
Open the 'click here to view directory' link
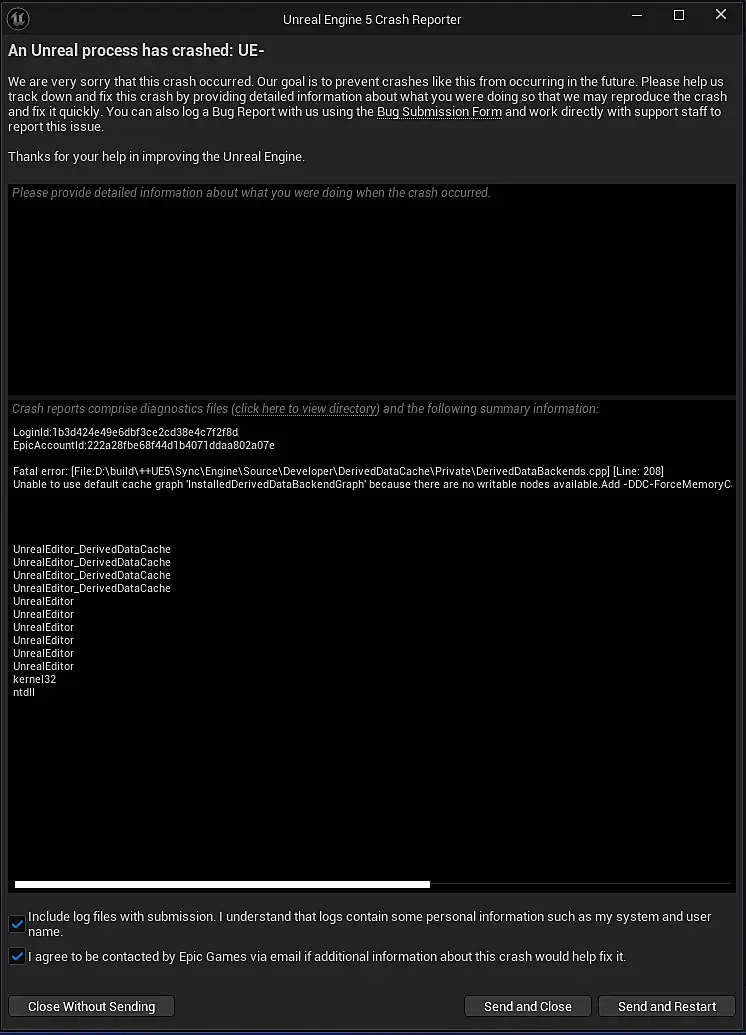tap(307, 409)
